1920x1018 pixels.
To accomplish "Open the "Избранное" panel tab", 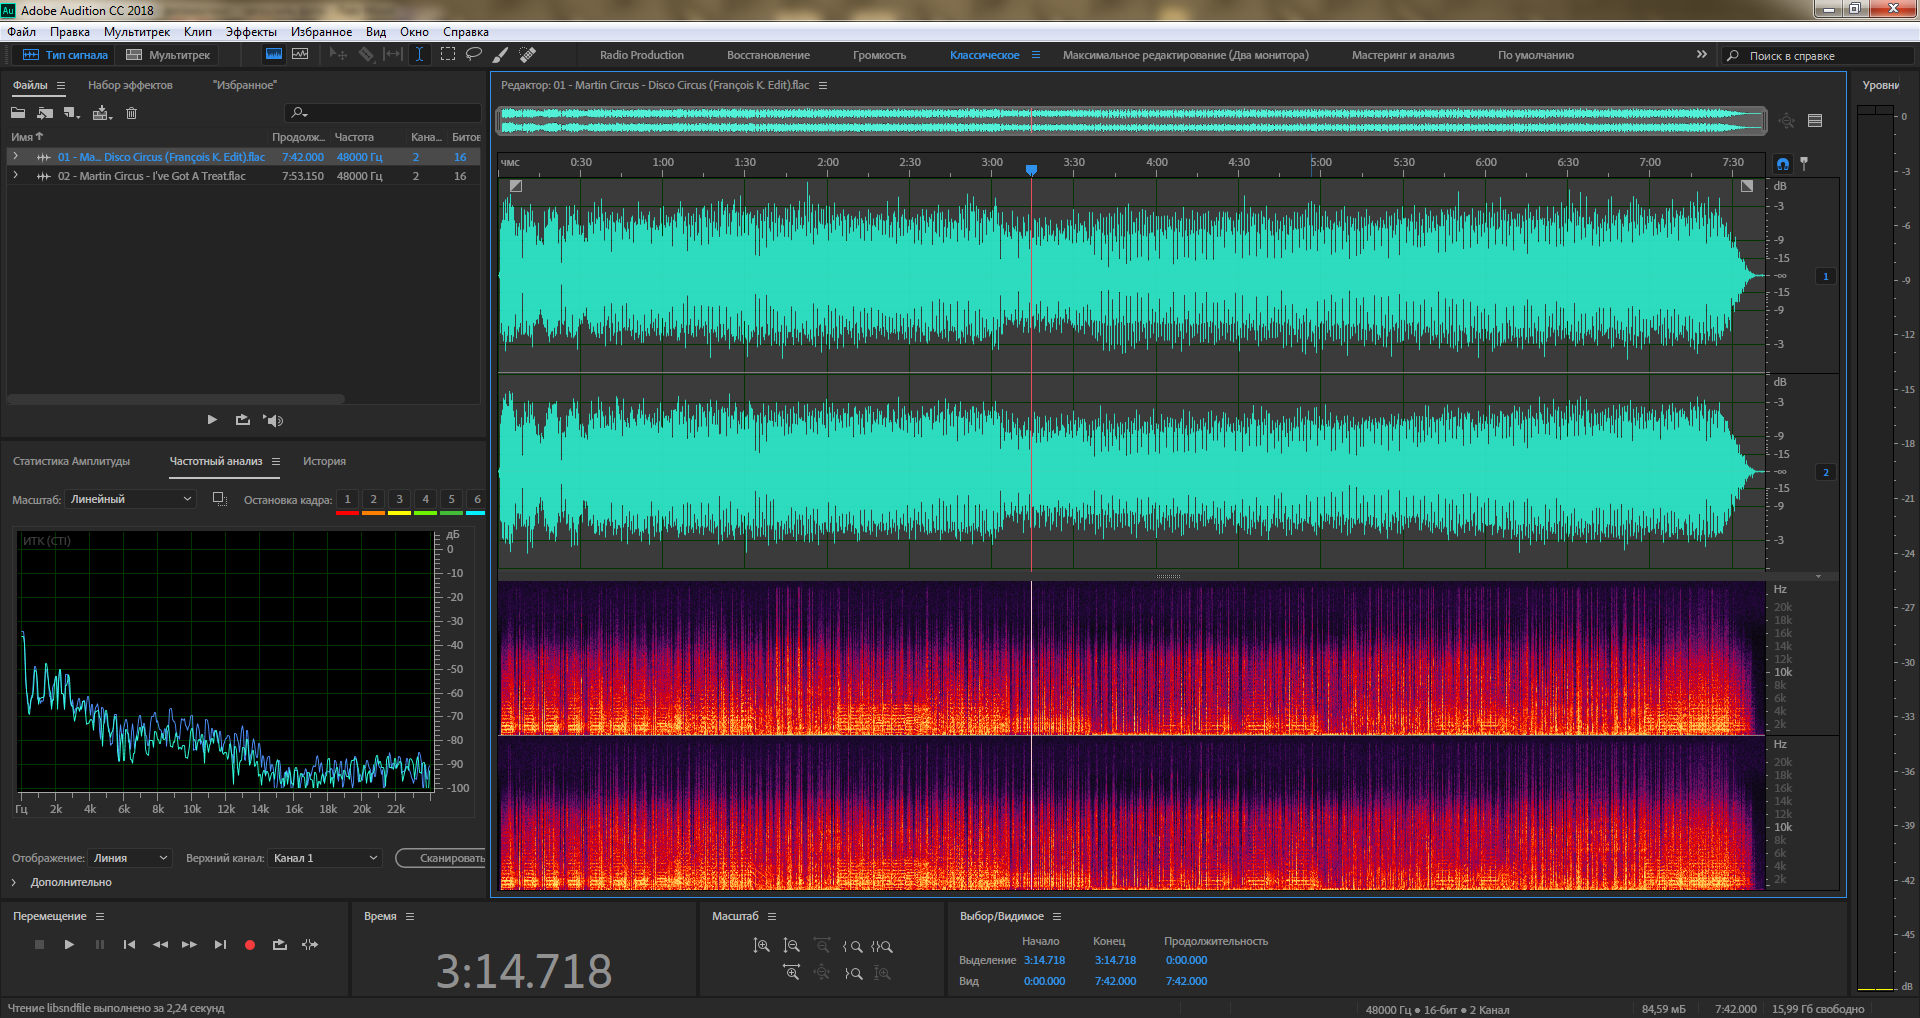I will click(x=244, y=85).
